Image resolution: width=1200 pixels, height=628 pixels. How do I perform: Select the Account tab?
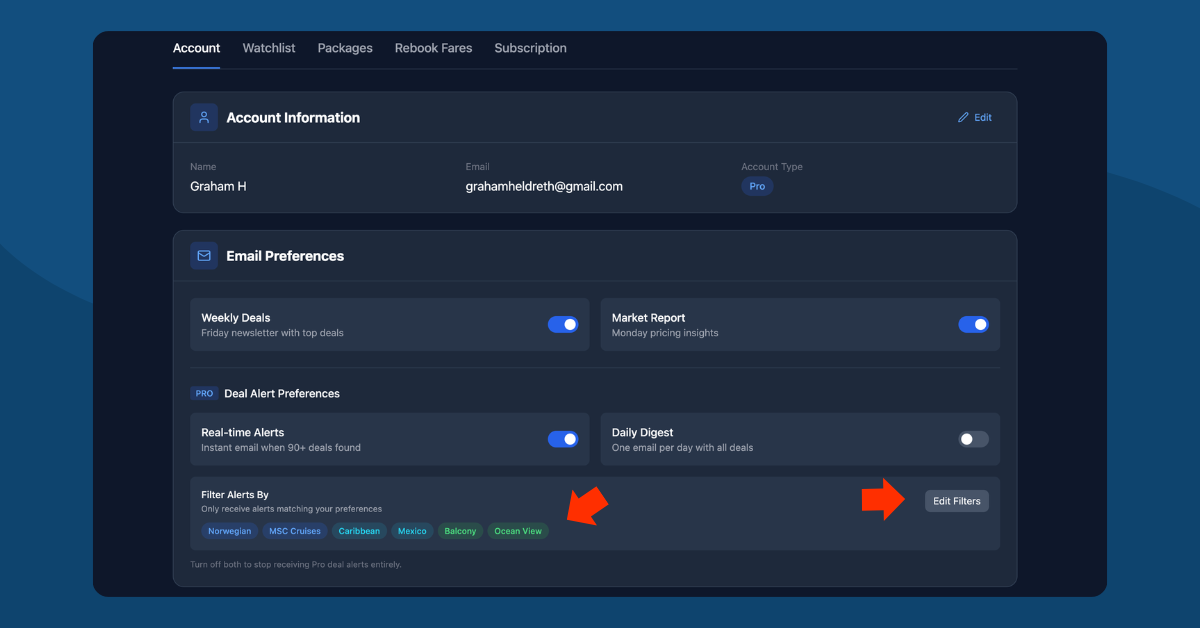click(196, 48)
